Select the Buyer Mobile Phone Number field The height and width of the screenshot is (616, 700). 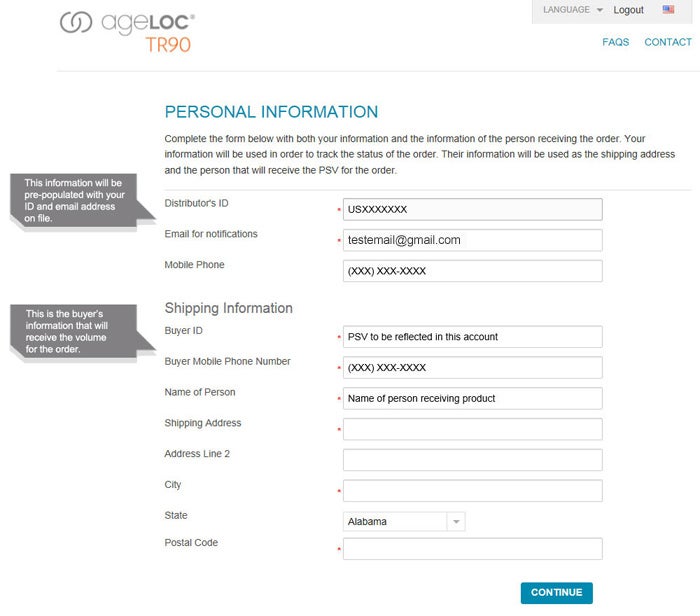coord(472,368)
